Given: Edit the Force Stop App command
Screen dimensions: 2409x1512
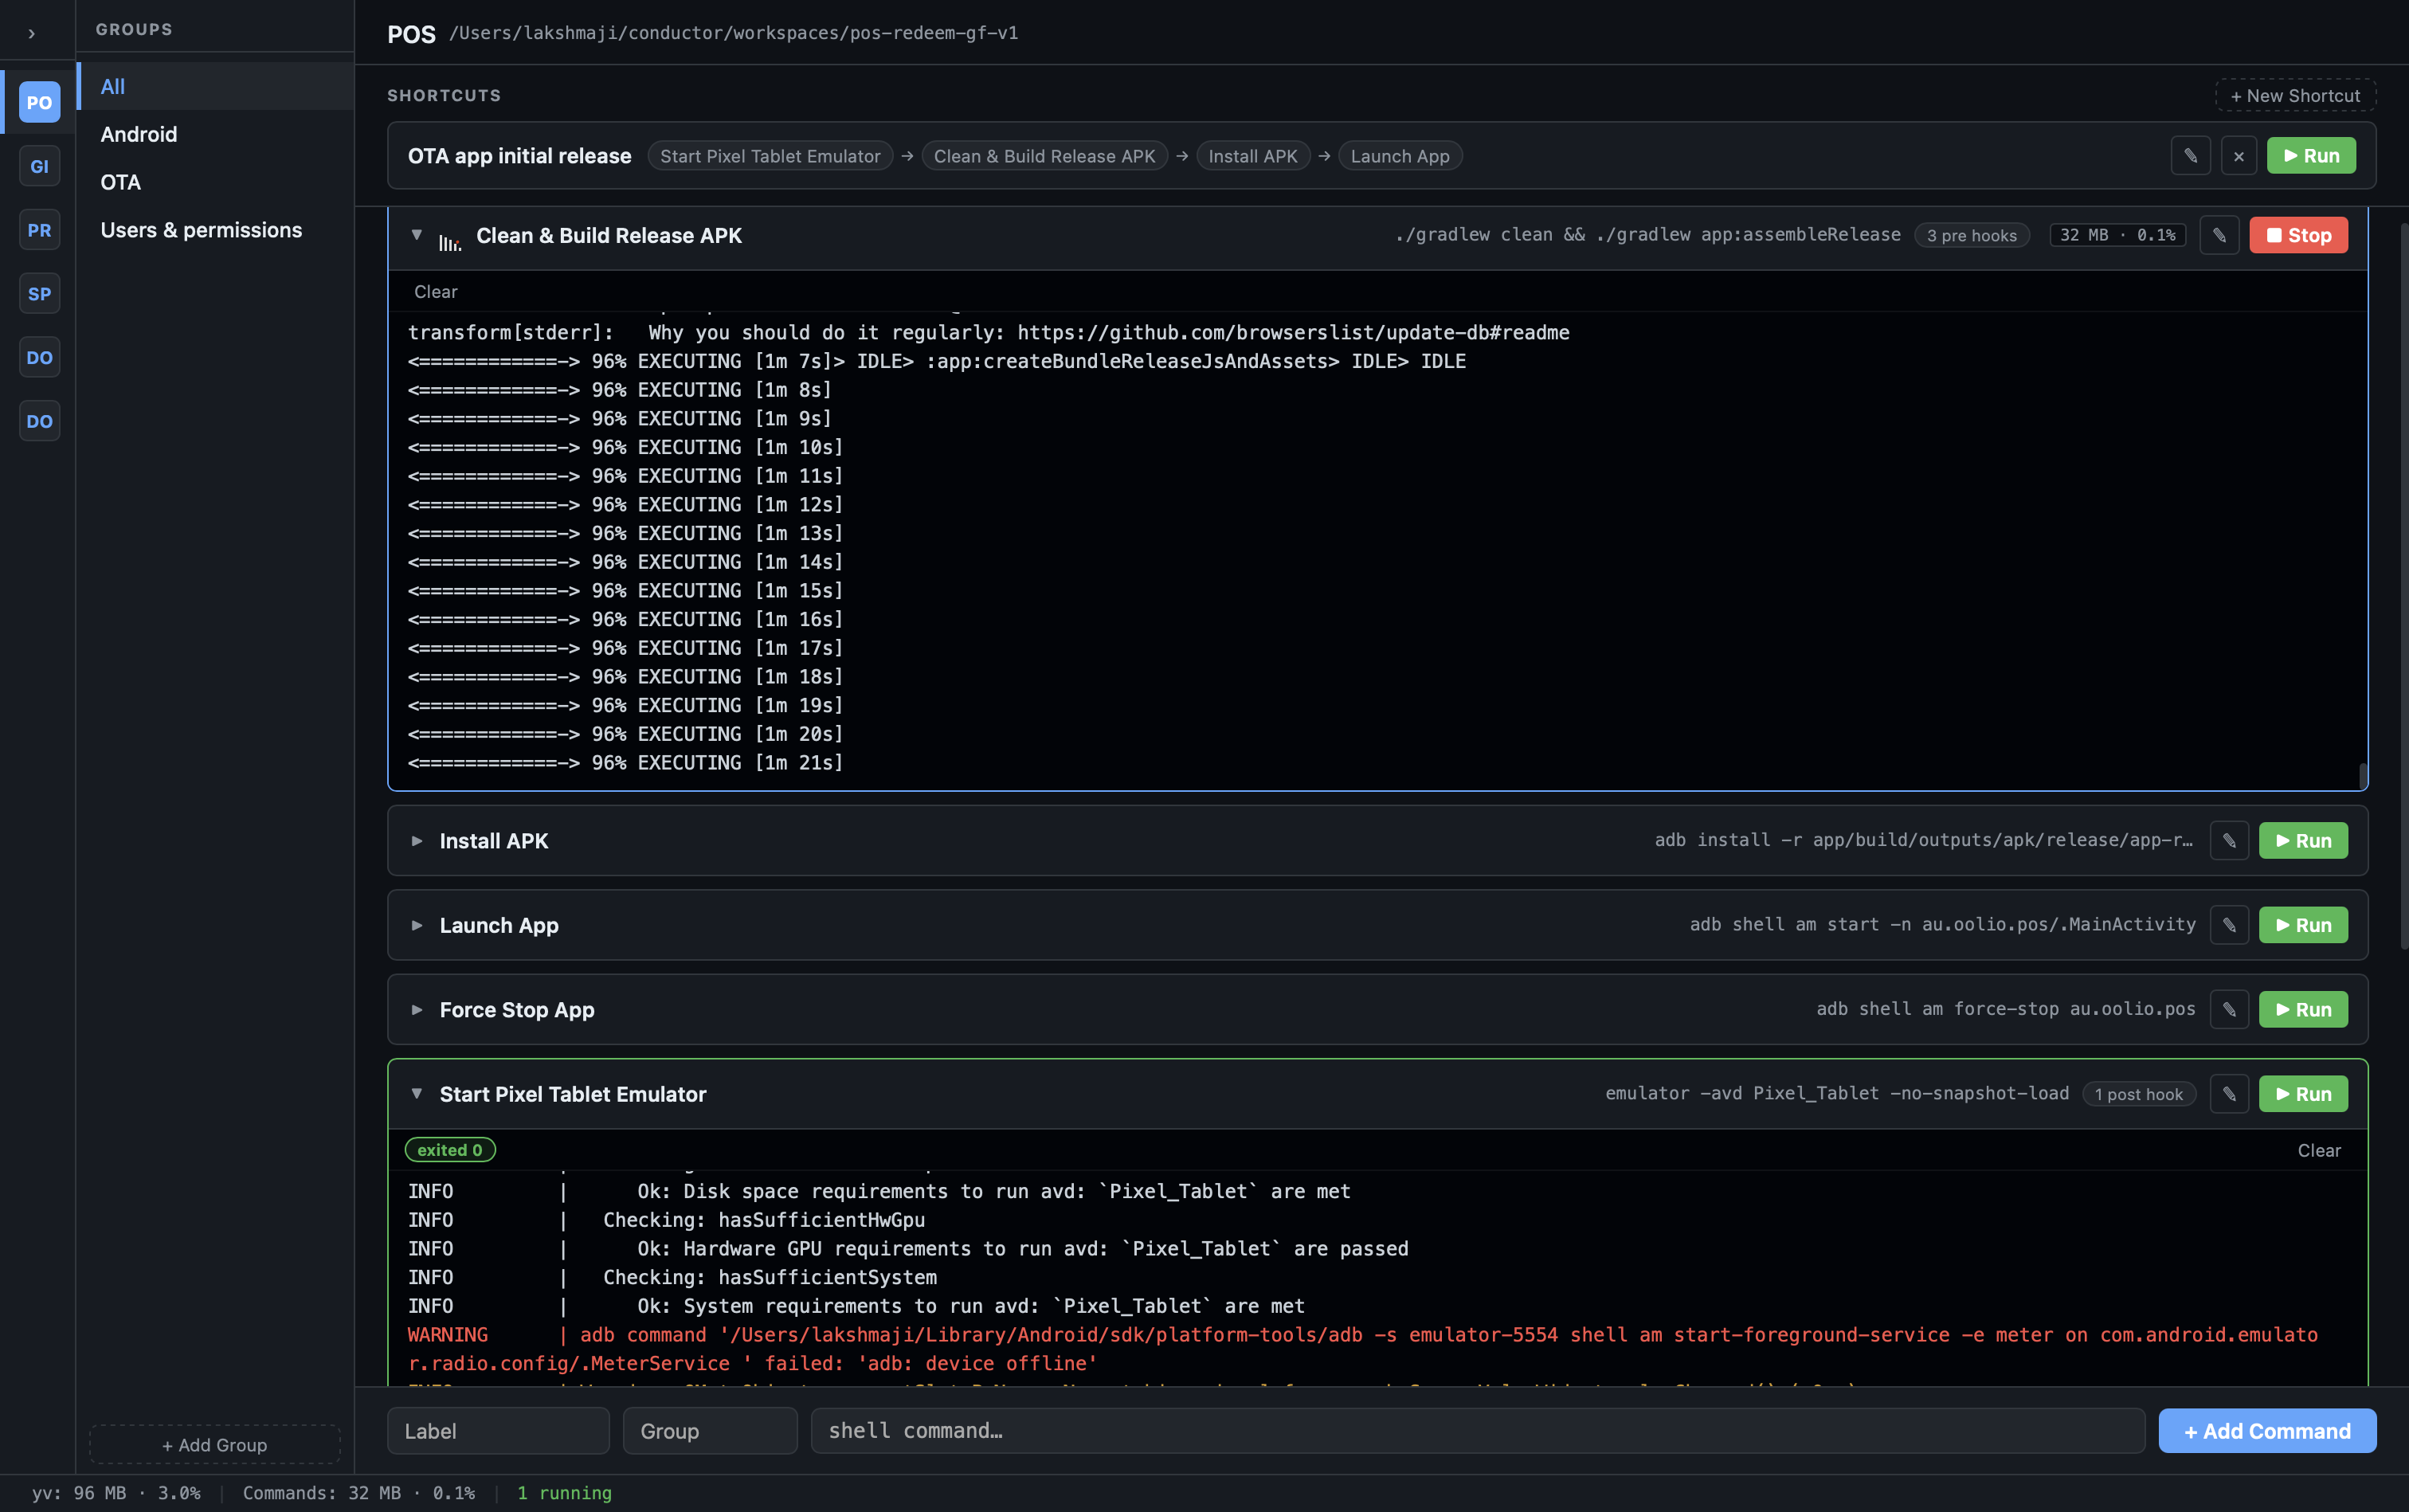Looking at the screenshot, I should 2229,1010.
